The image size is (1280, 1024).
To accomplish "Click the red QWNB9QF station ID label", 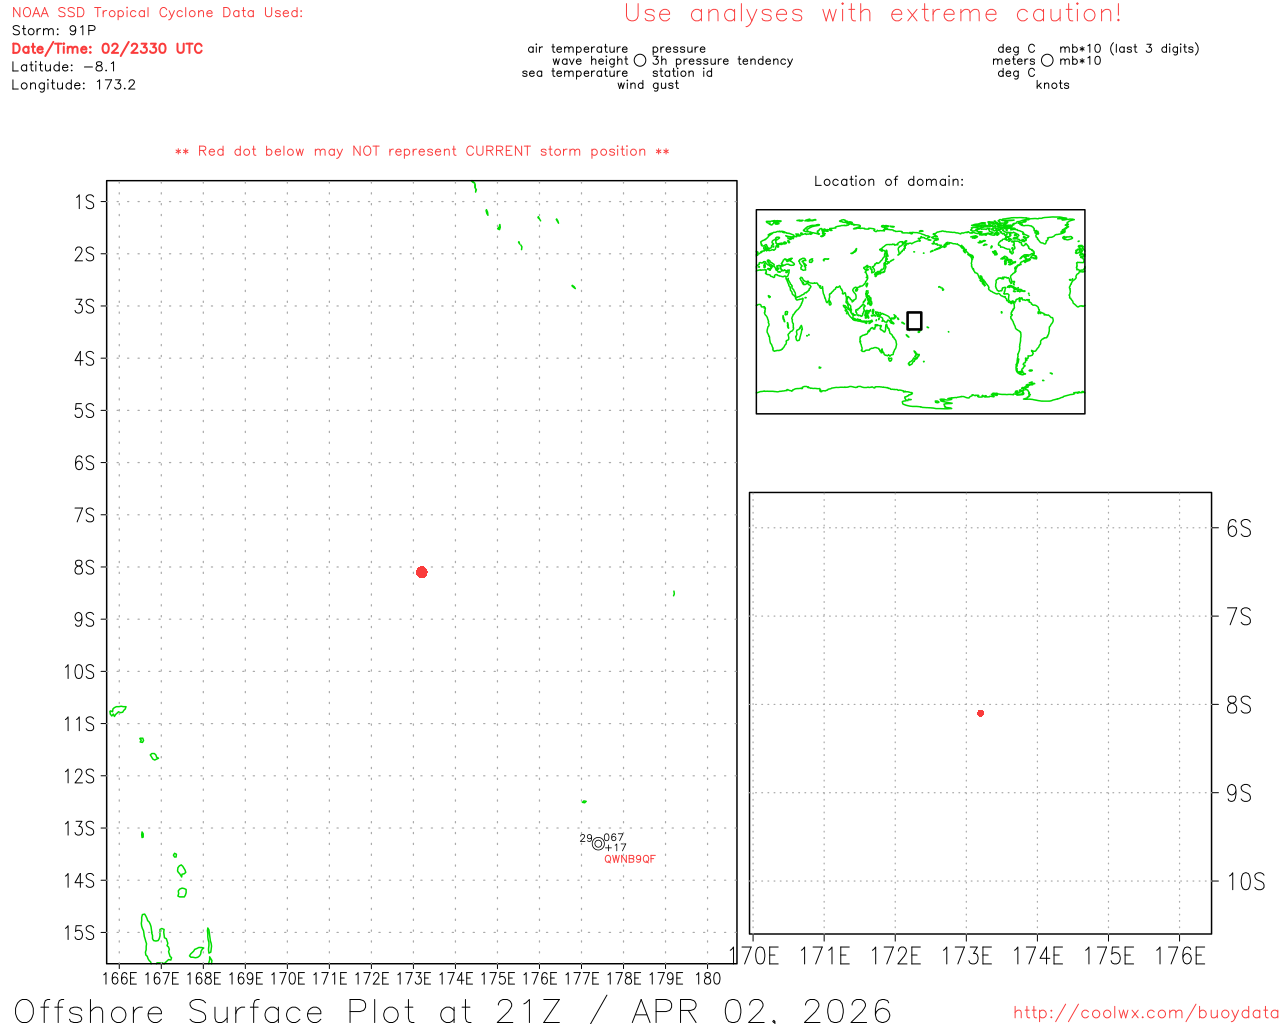I will [x=630, y=859].
